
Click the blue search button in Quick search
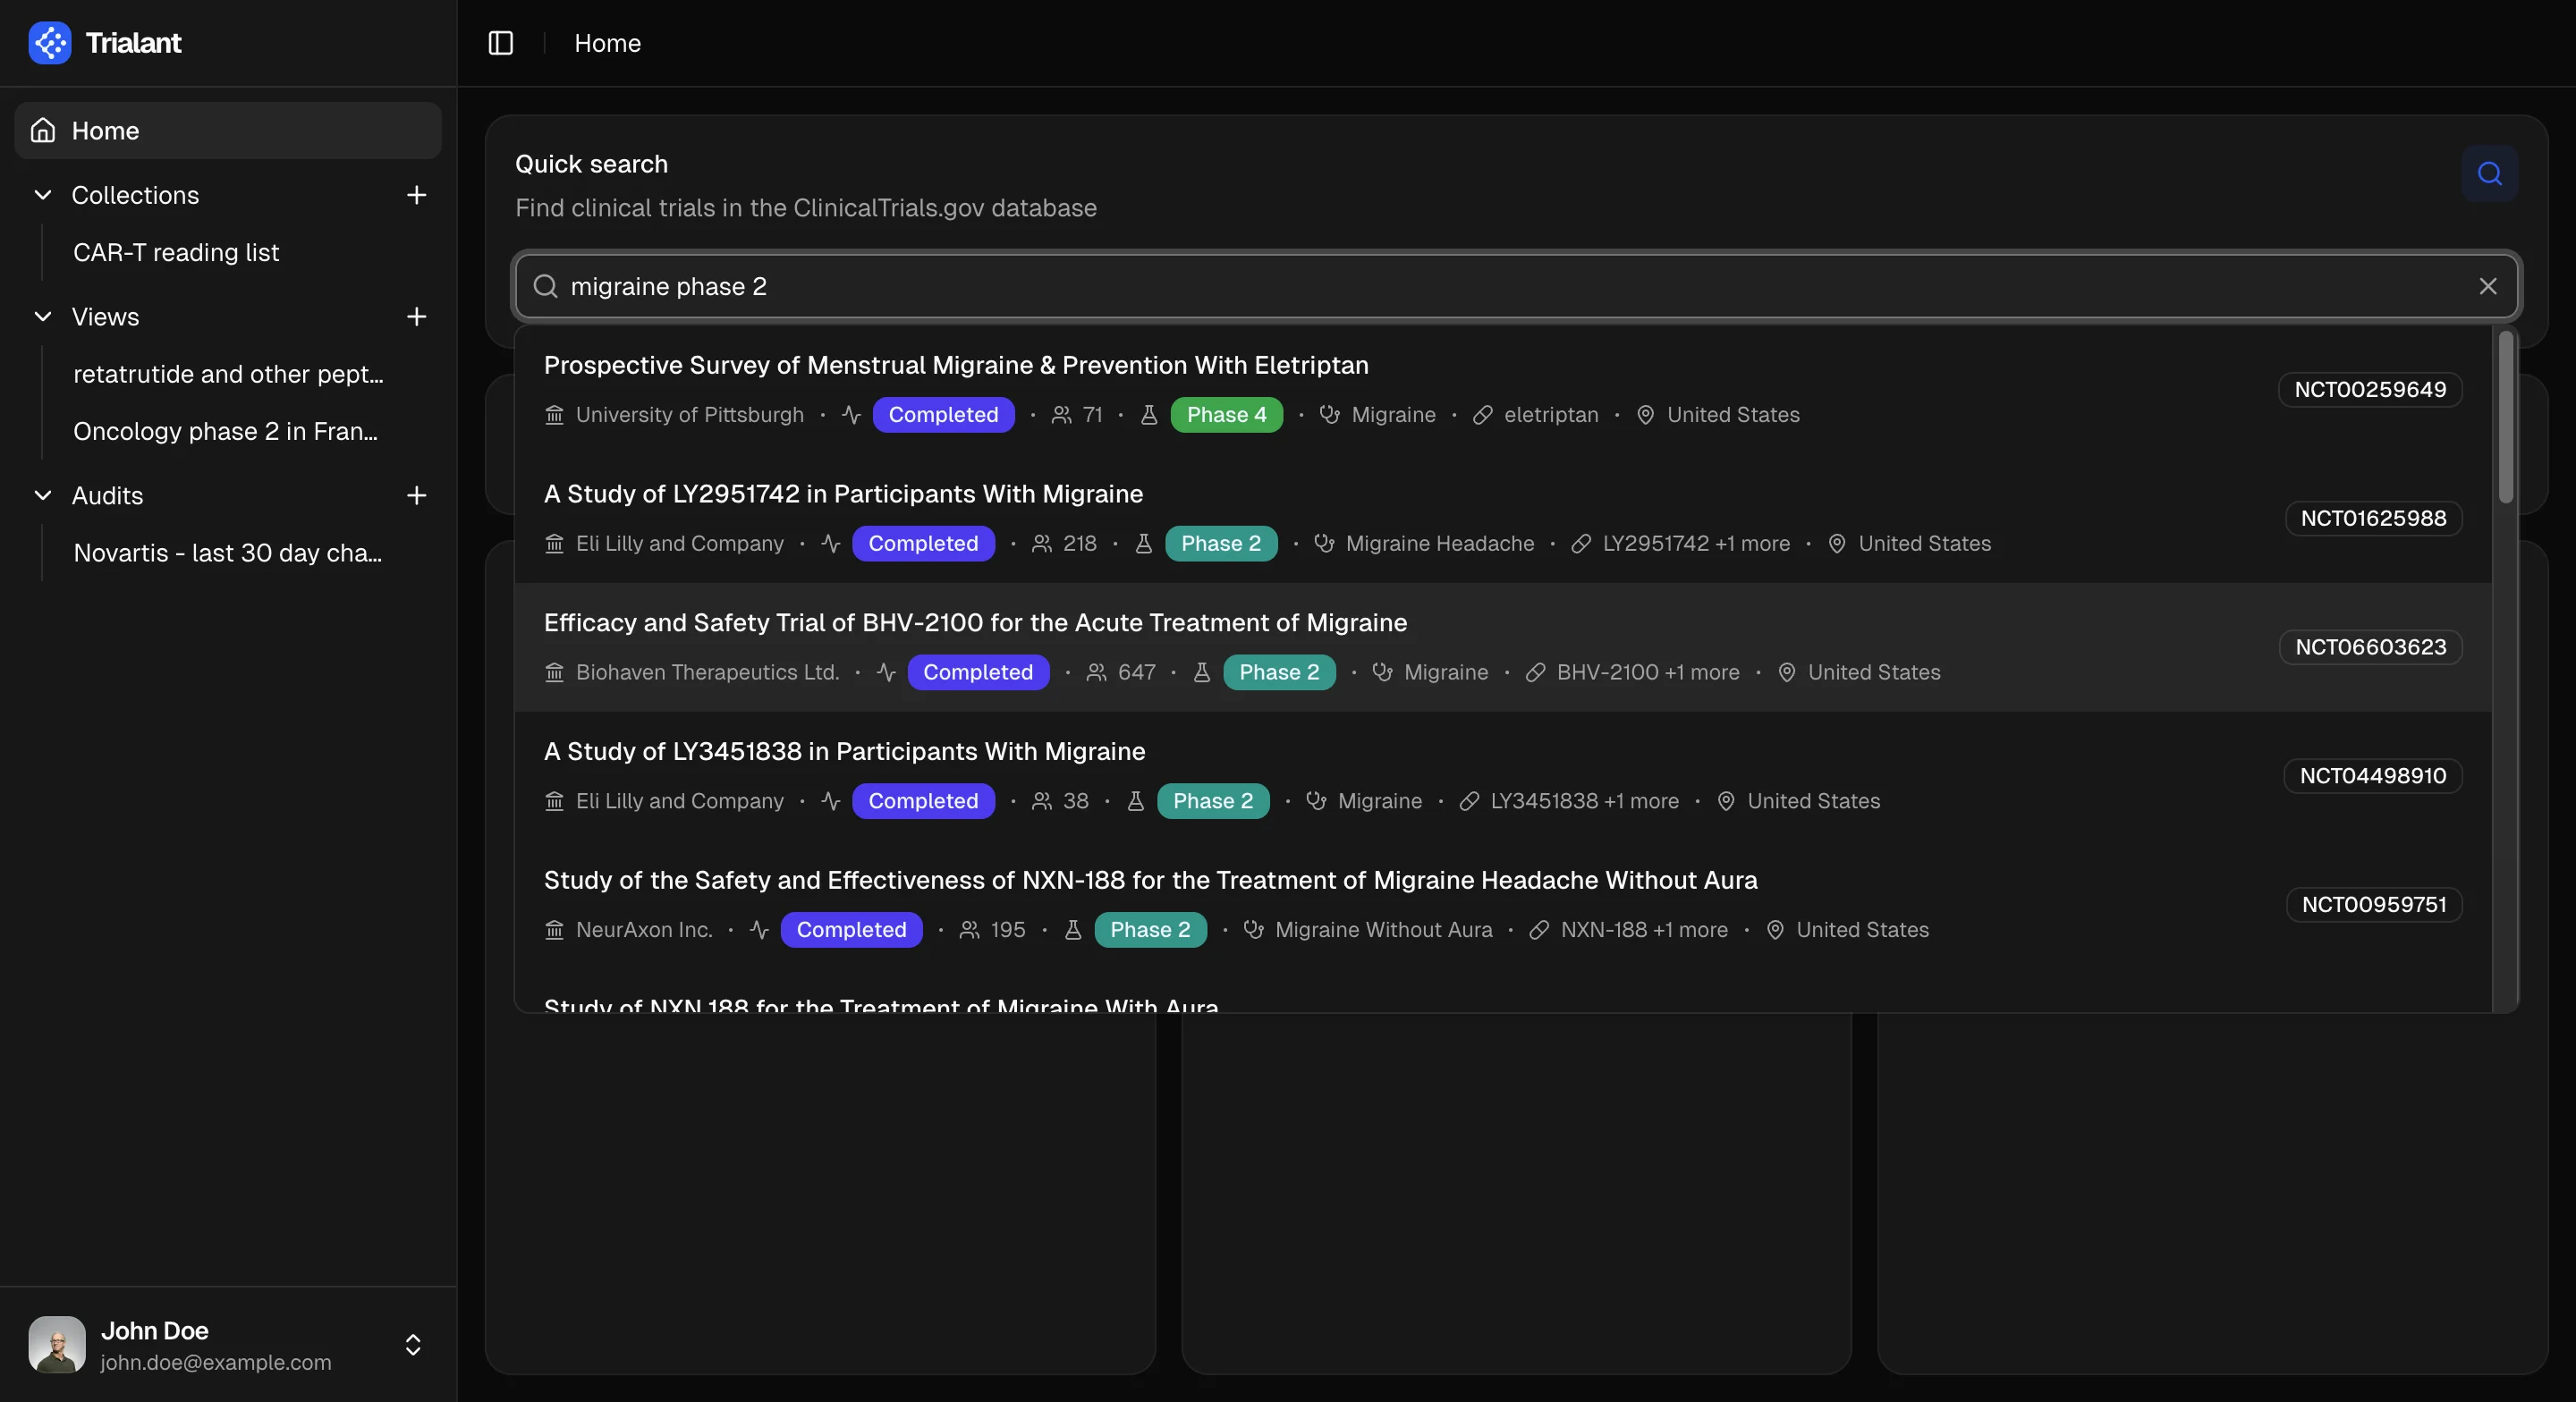[x=2490, y=174]
